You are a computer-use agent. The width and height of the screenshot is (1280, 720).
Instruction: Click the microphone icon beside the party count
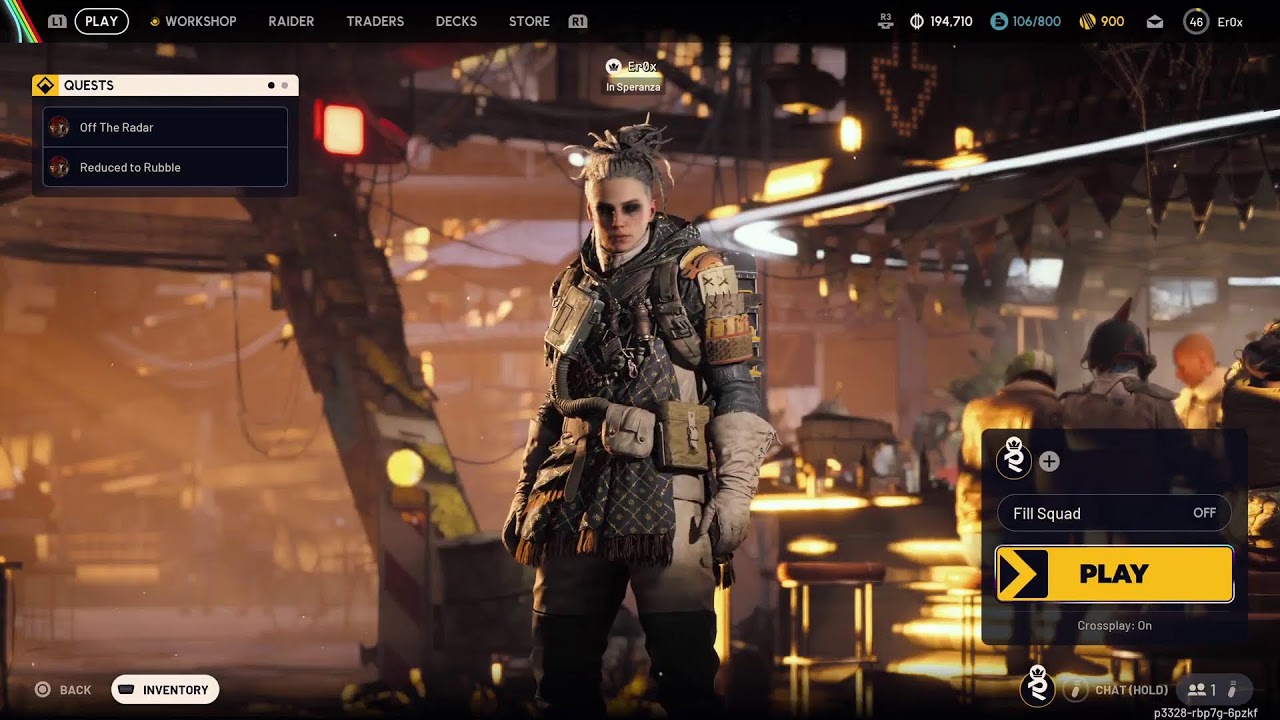pos(1232,690)
